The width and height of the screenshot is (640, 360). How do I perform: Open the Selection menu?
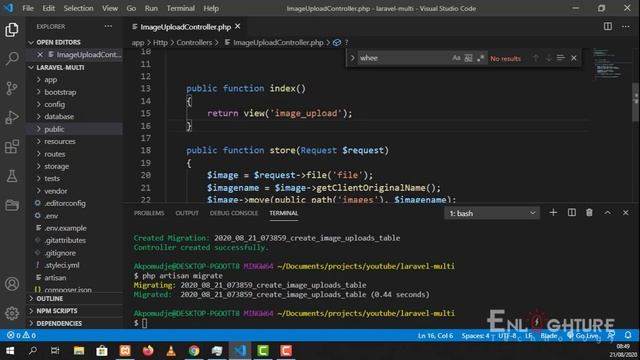coord(78,8)
